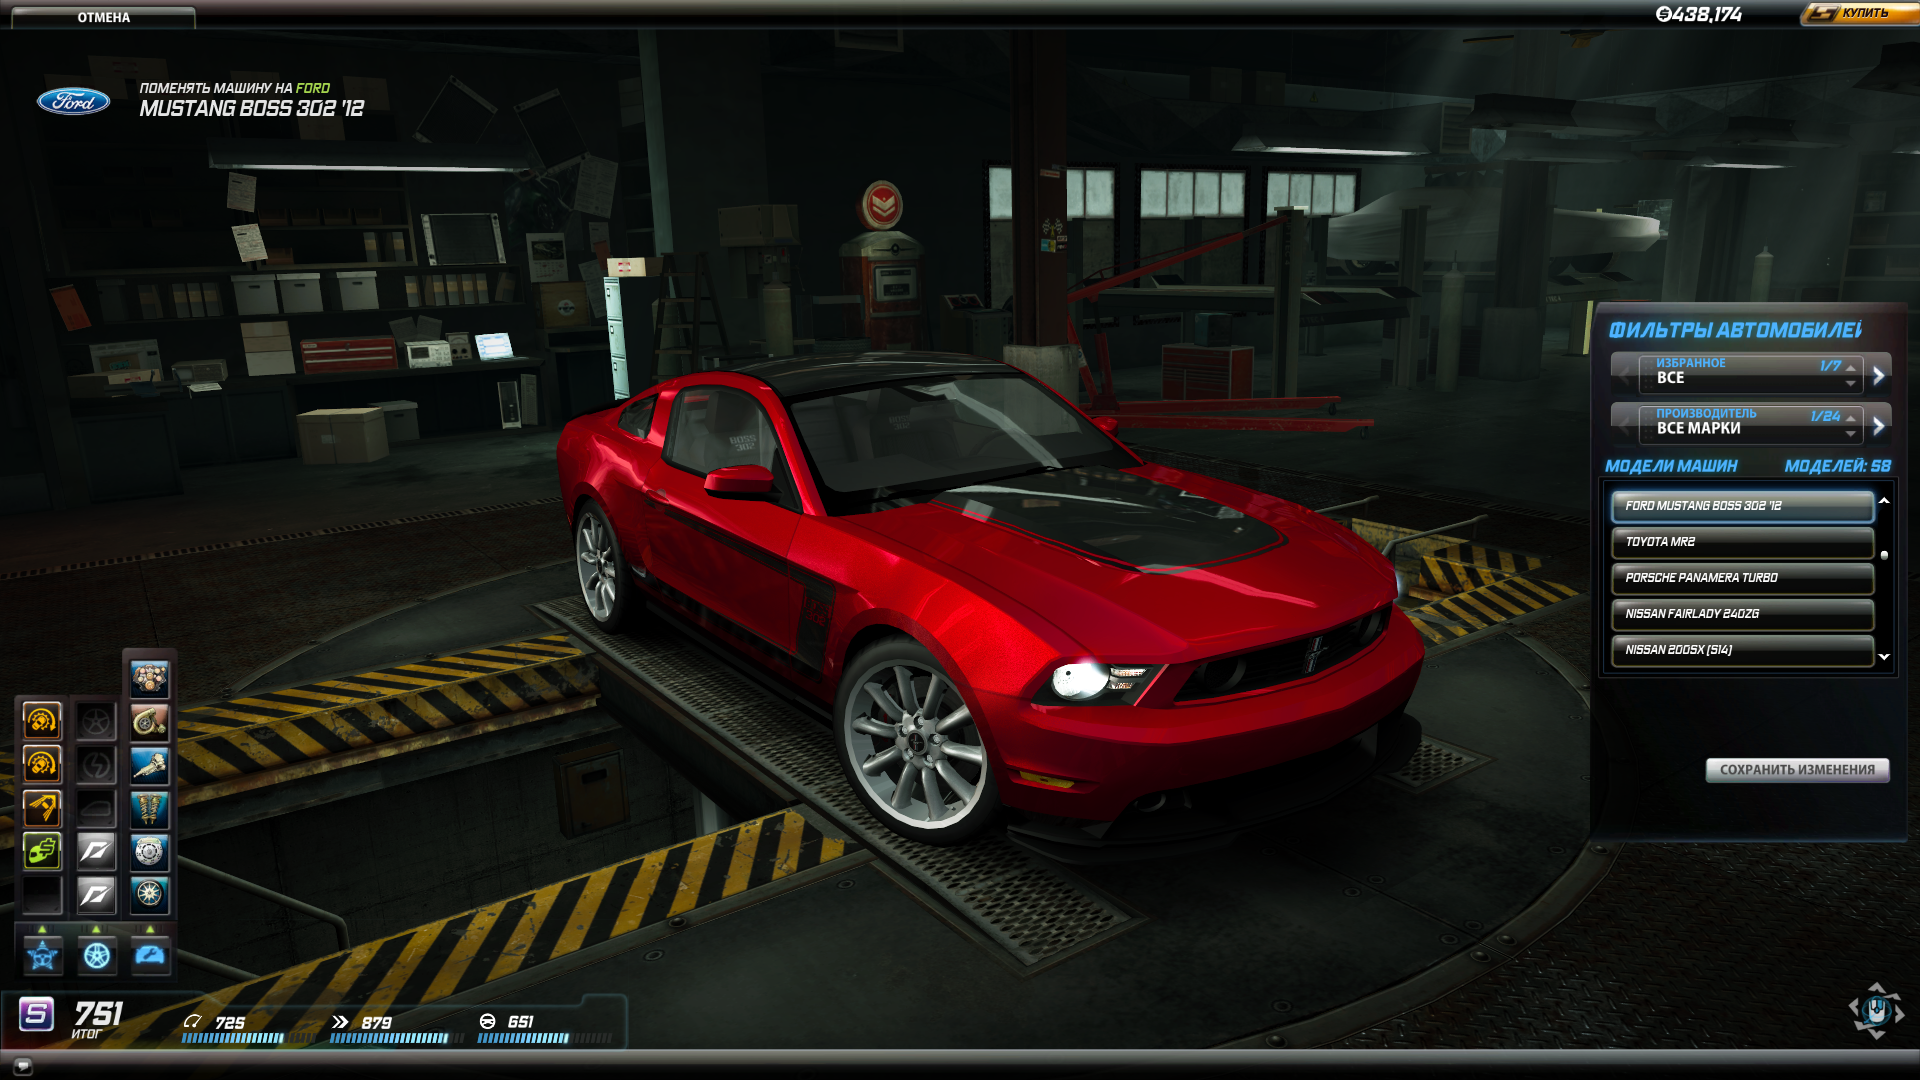1920x1080 pixels.
Task: Select TOYOTA MR2 from the model list
Action: 1743,542
